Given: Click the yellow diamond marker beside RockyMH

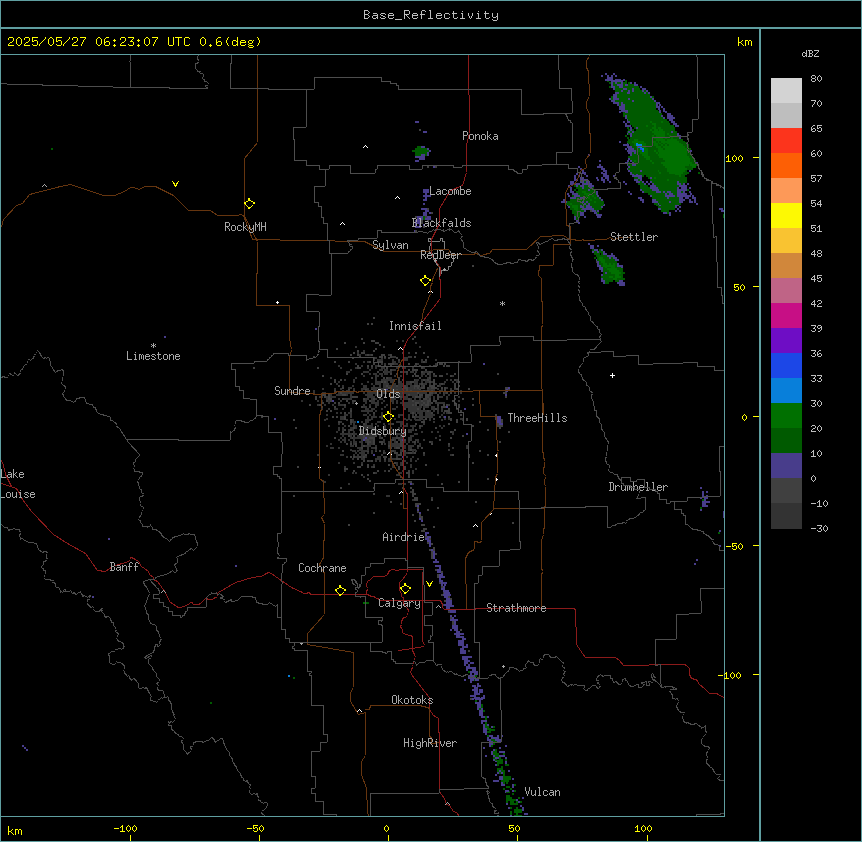Looking at the screenshot, I should [x=249, y=204].
